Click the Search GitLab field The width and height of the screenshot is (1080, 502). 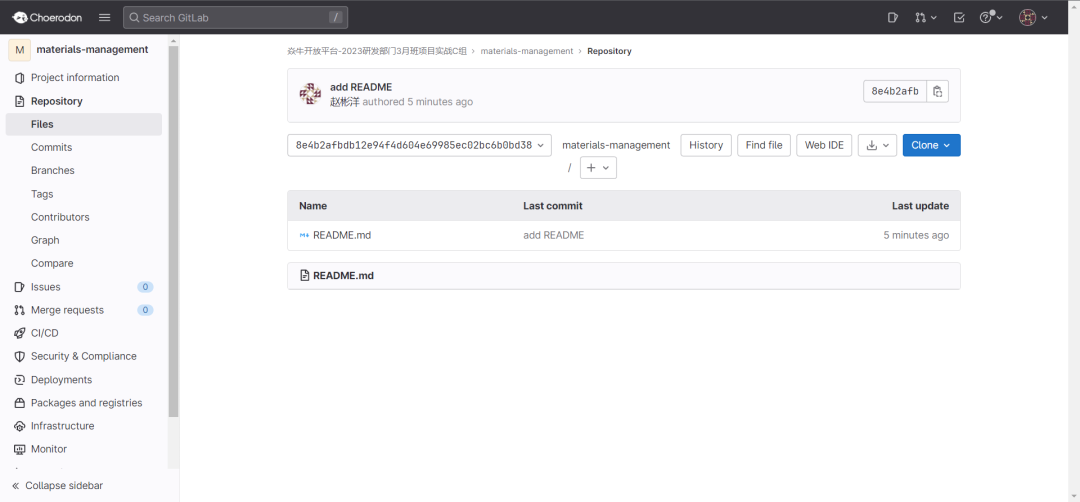click(x=236, y=17)
